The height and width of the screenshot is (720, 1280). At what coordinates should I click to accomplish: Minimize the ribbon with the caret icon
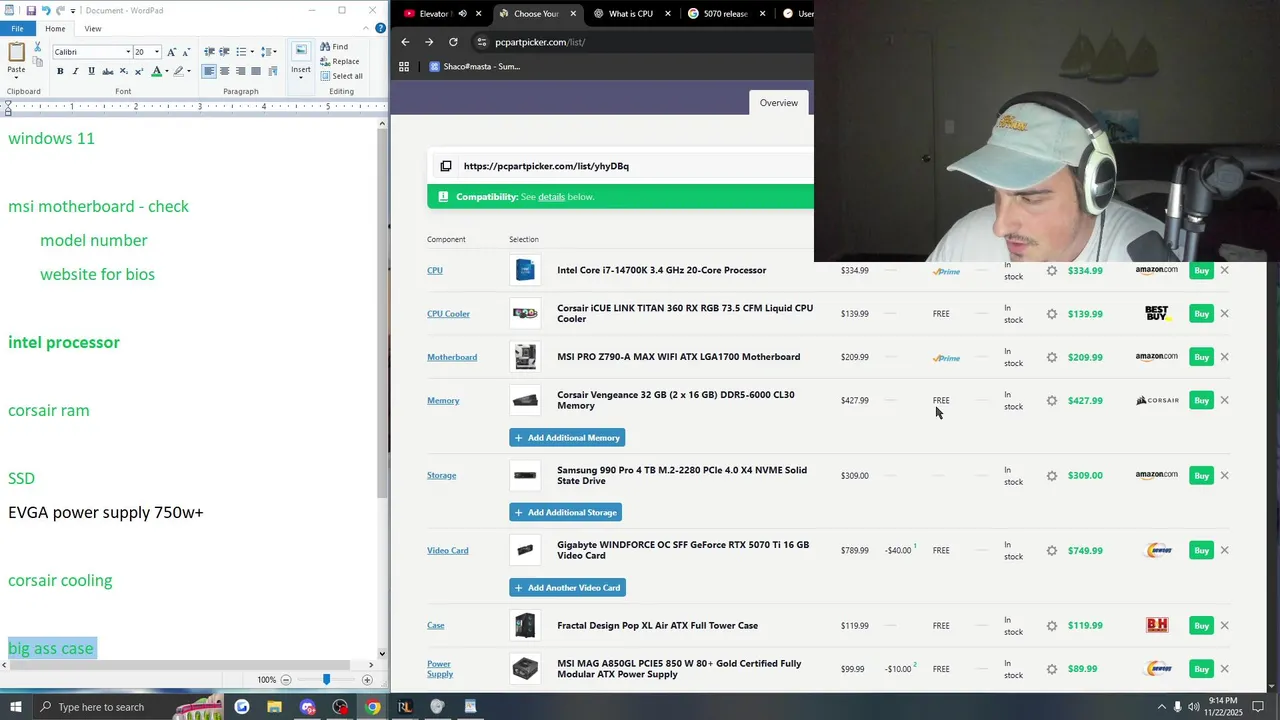click(366, 28)
